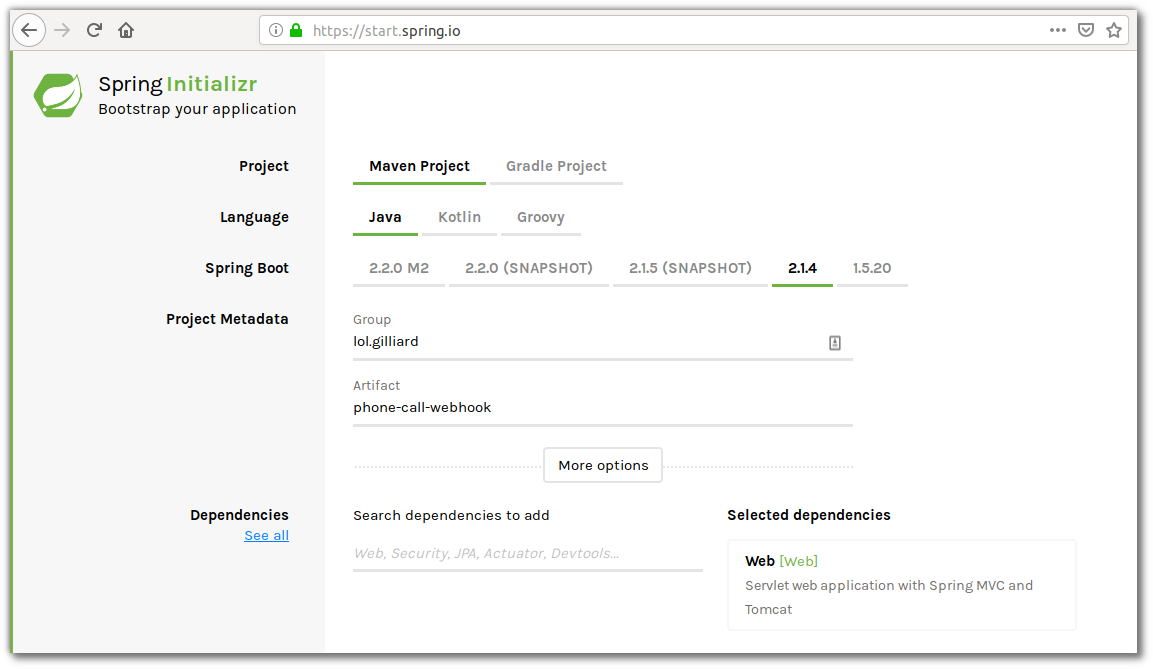The width and height of the screenshot is (1153, 669).
Task: Go to browser home page icon
Action: [126, 30]
